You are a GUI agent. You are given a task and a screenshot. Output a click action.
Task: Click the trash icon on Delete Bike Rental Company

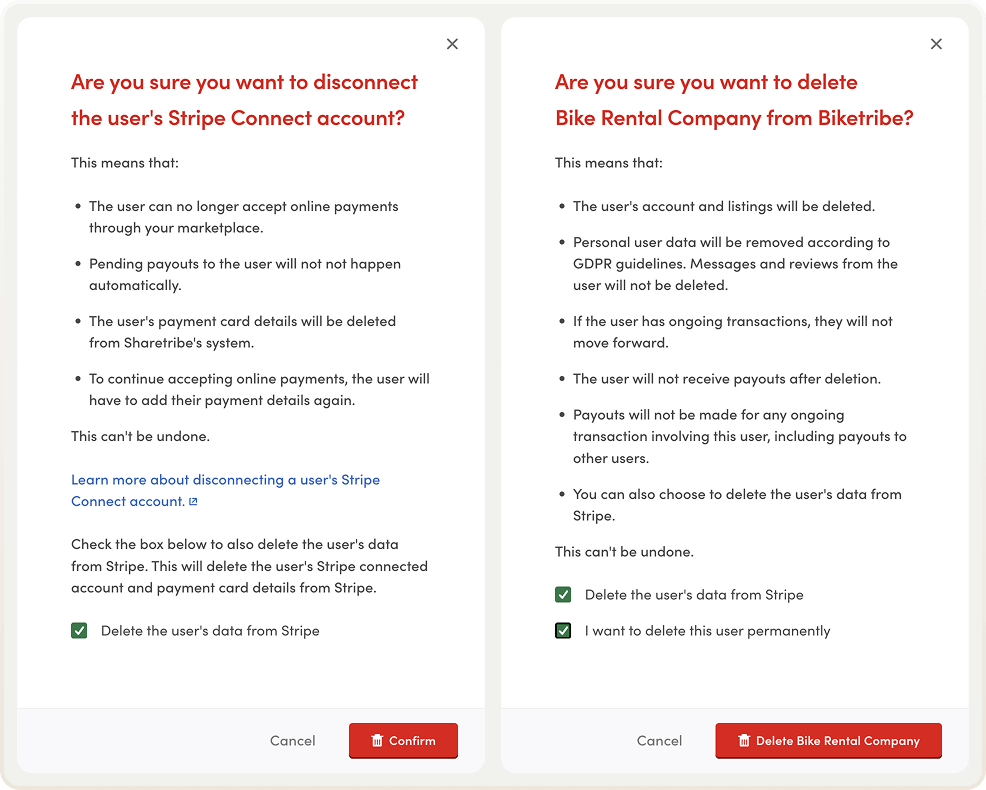(744, 741)
